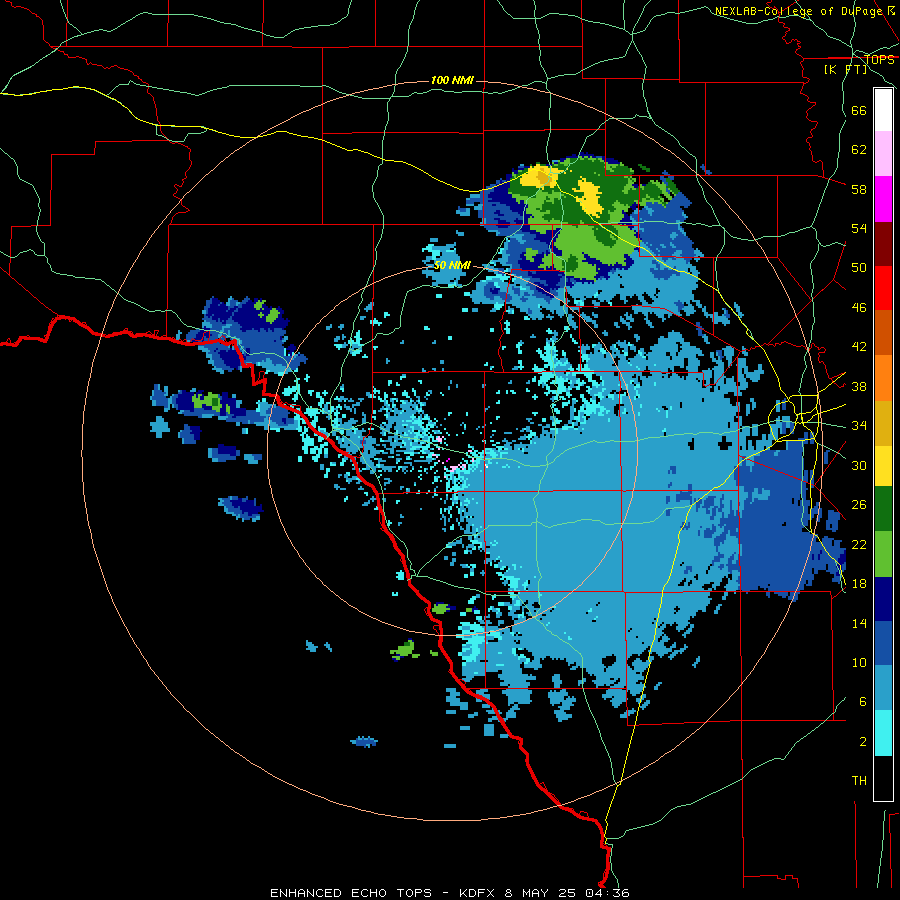Click the legend value 38
Image resolution: width=900 pixels, height=900 pixels.
point(859,386)
